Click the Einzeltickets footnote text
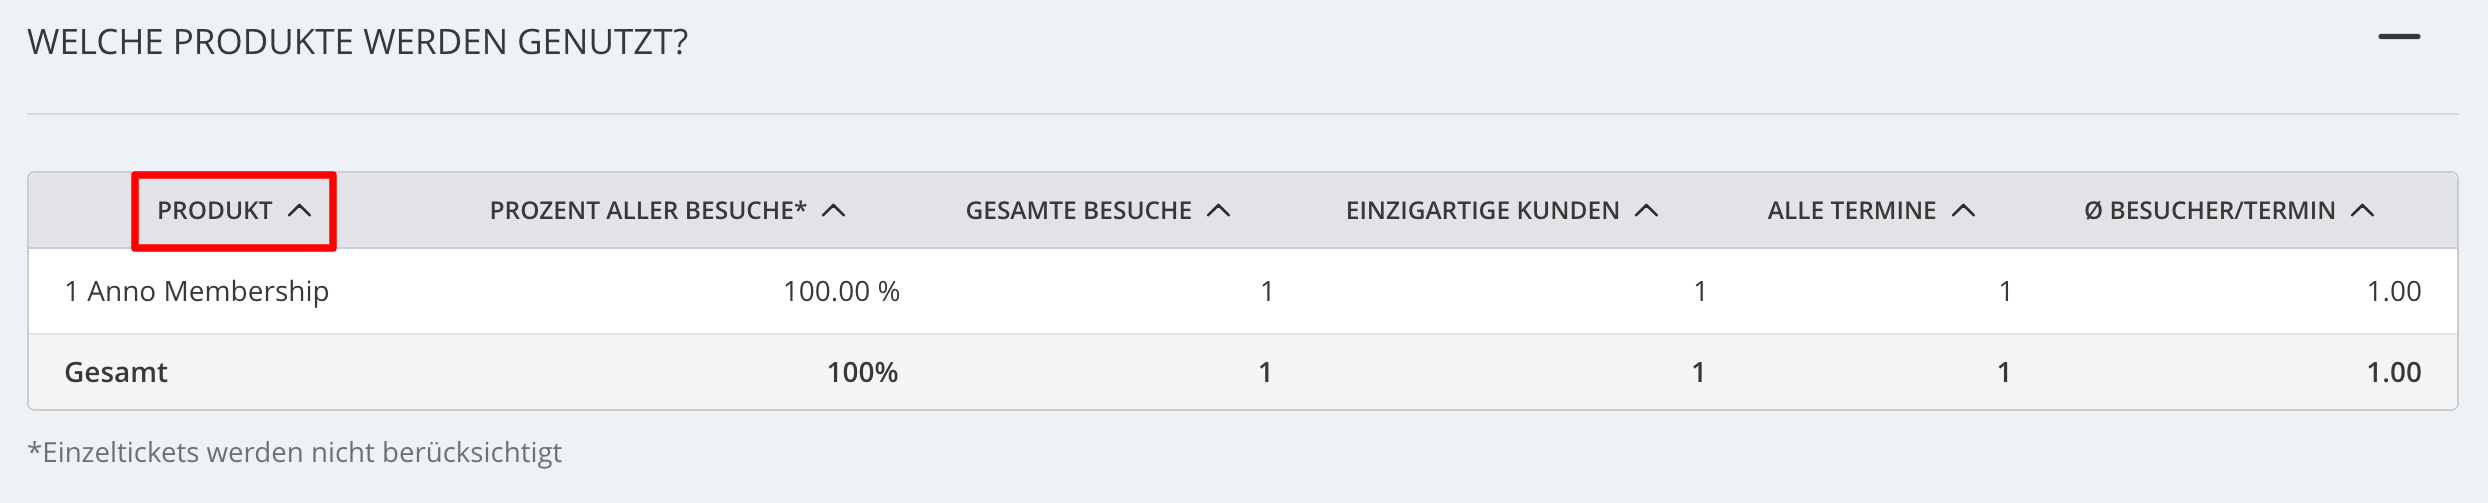The width and height of the screenshot is (2488, 503). tap(295, 453)
